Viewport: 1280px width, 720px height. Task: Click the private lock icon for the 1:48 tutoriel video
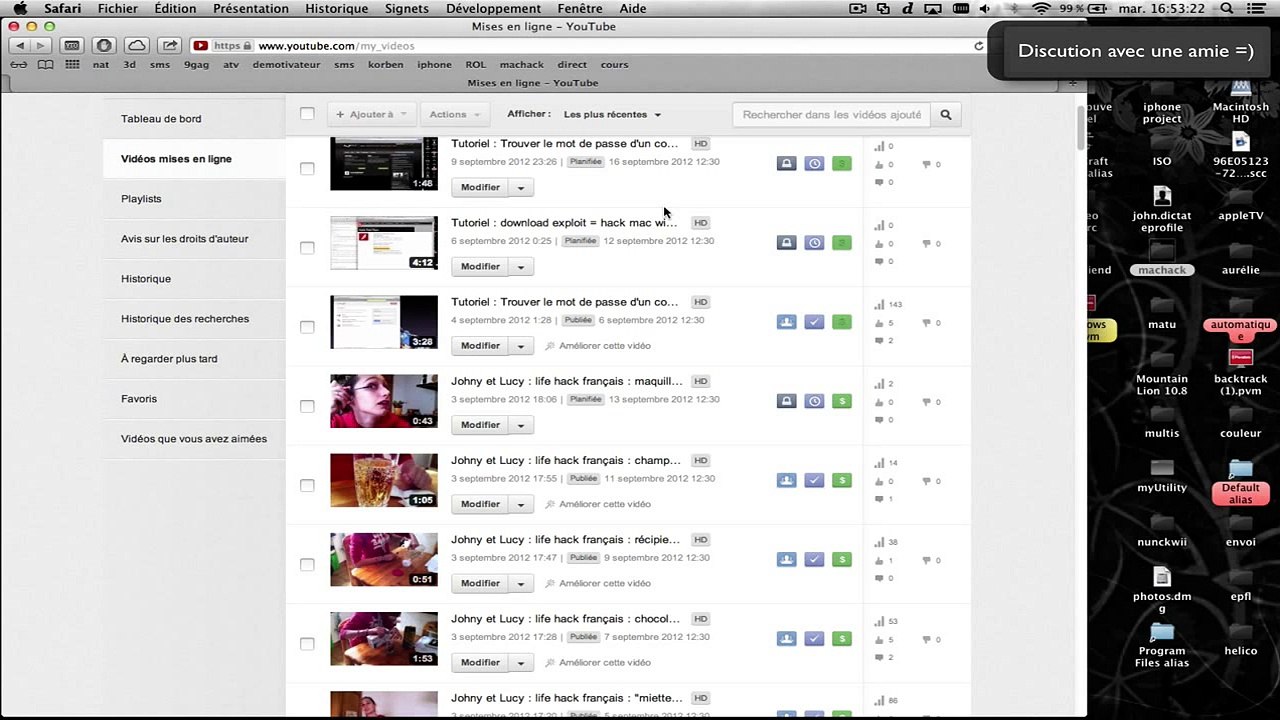786,163
